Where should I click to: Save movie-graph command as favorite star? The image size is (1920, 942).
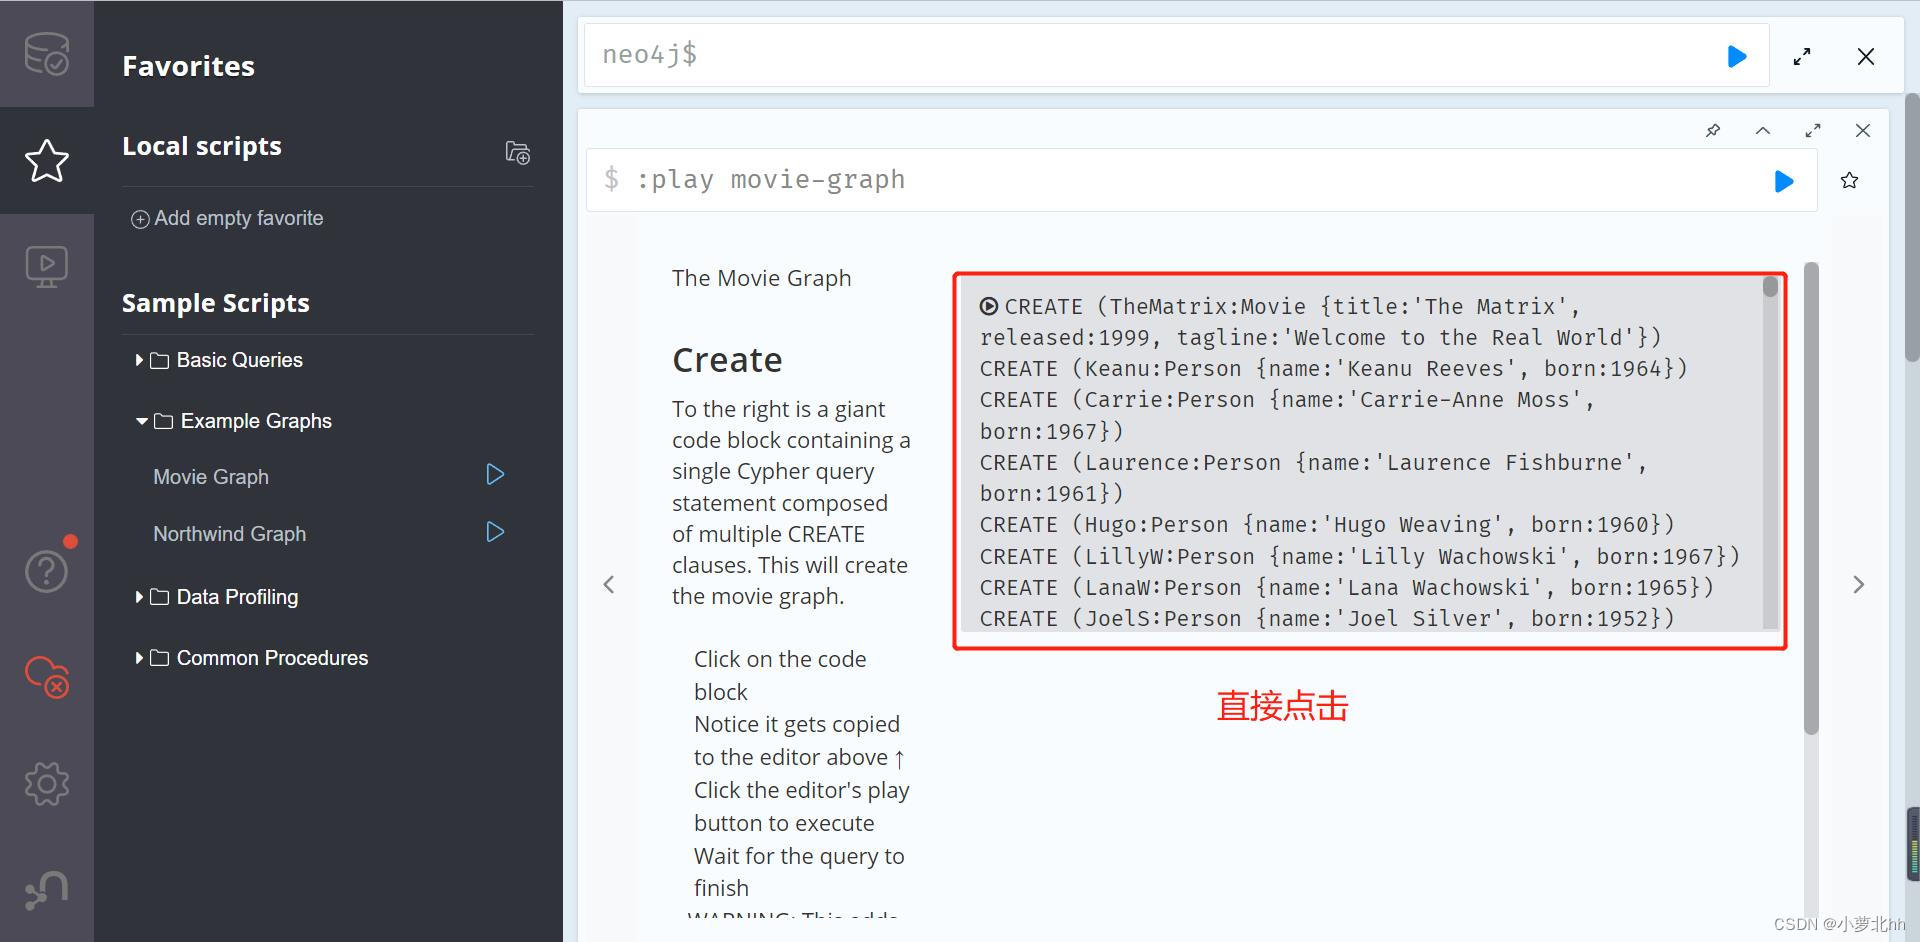click(x=1849, y=180)
